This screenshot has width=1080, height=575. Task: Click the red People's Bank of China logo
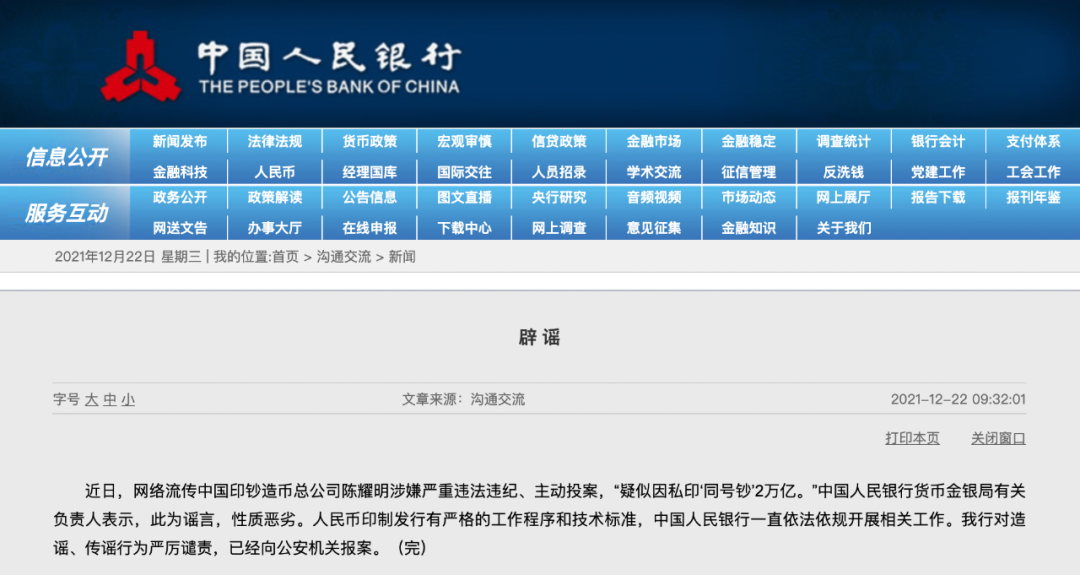tap(141, 66)
